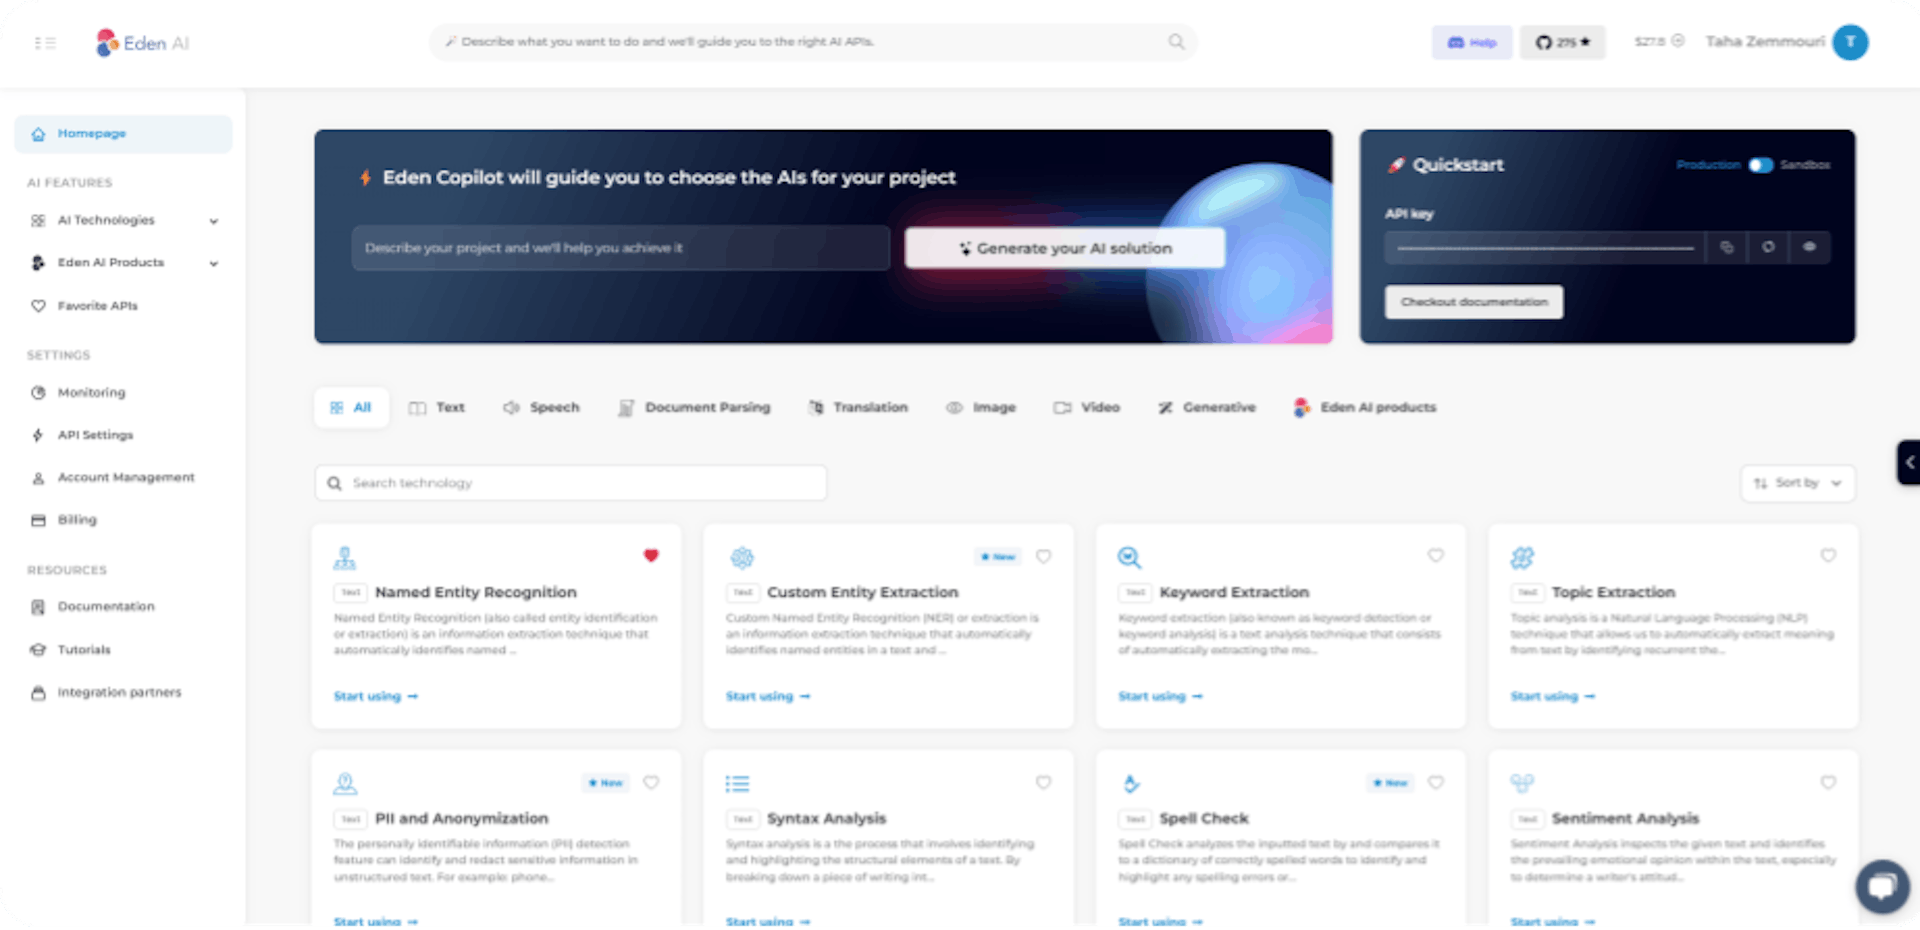Start using Topic Extraction
The image size is (1920, 930).
pyautogui.click(x=1553, y=697)
